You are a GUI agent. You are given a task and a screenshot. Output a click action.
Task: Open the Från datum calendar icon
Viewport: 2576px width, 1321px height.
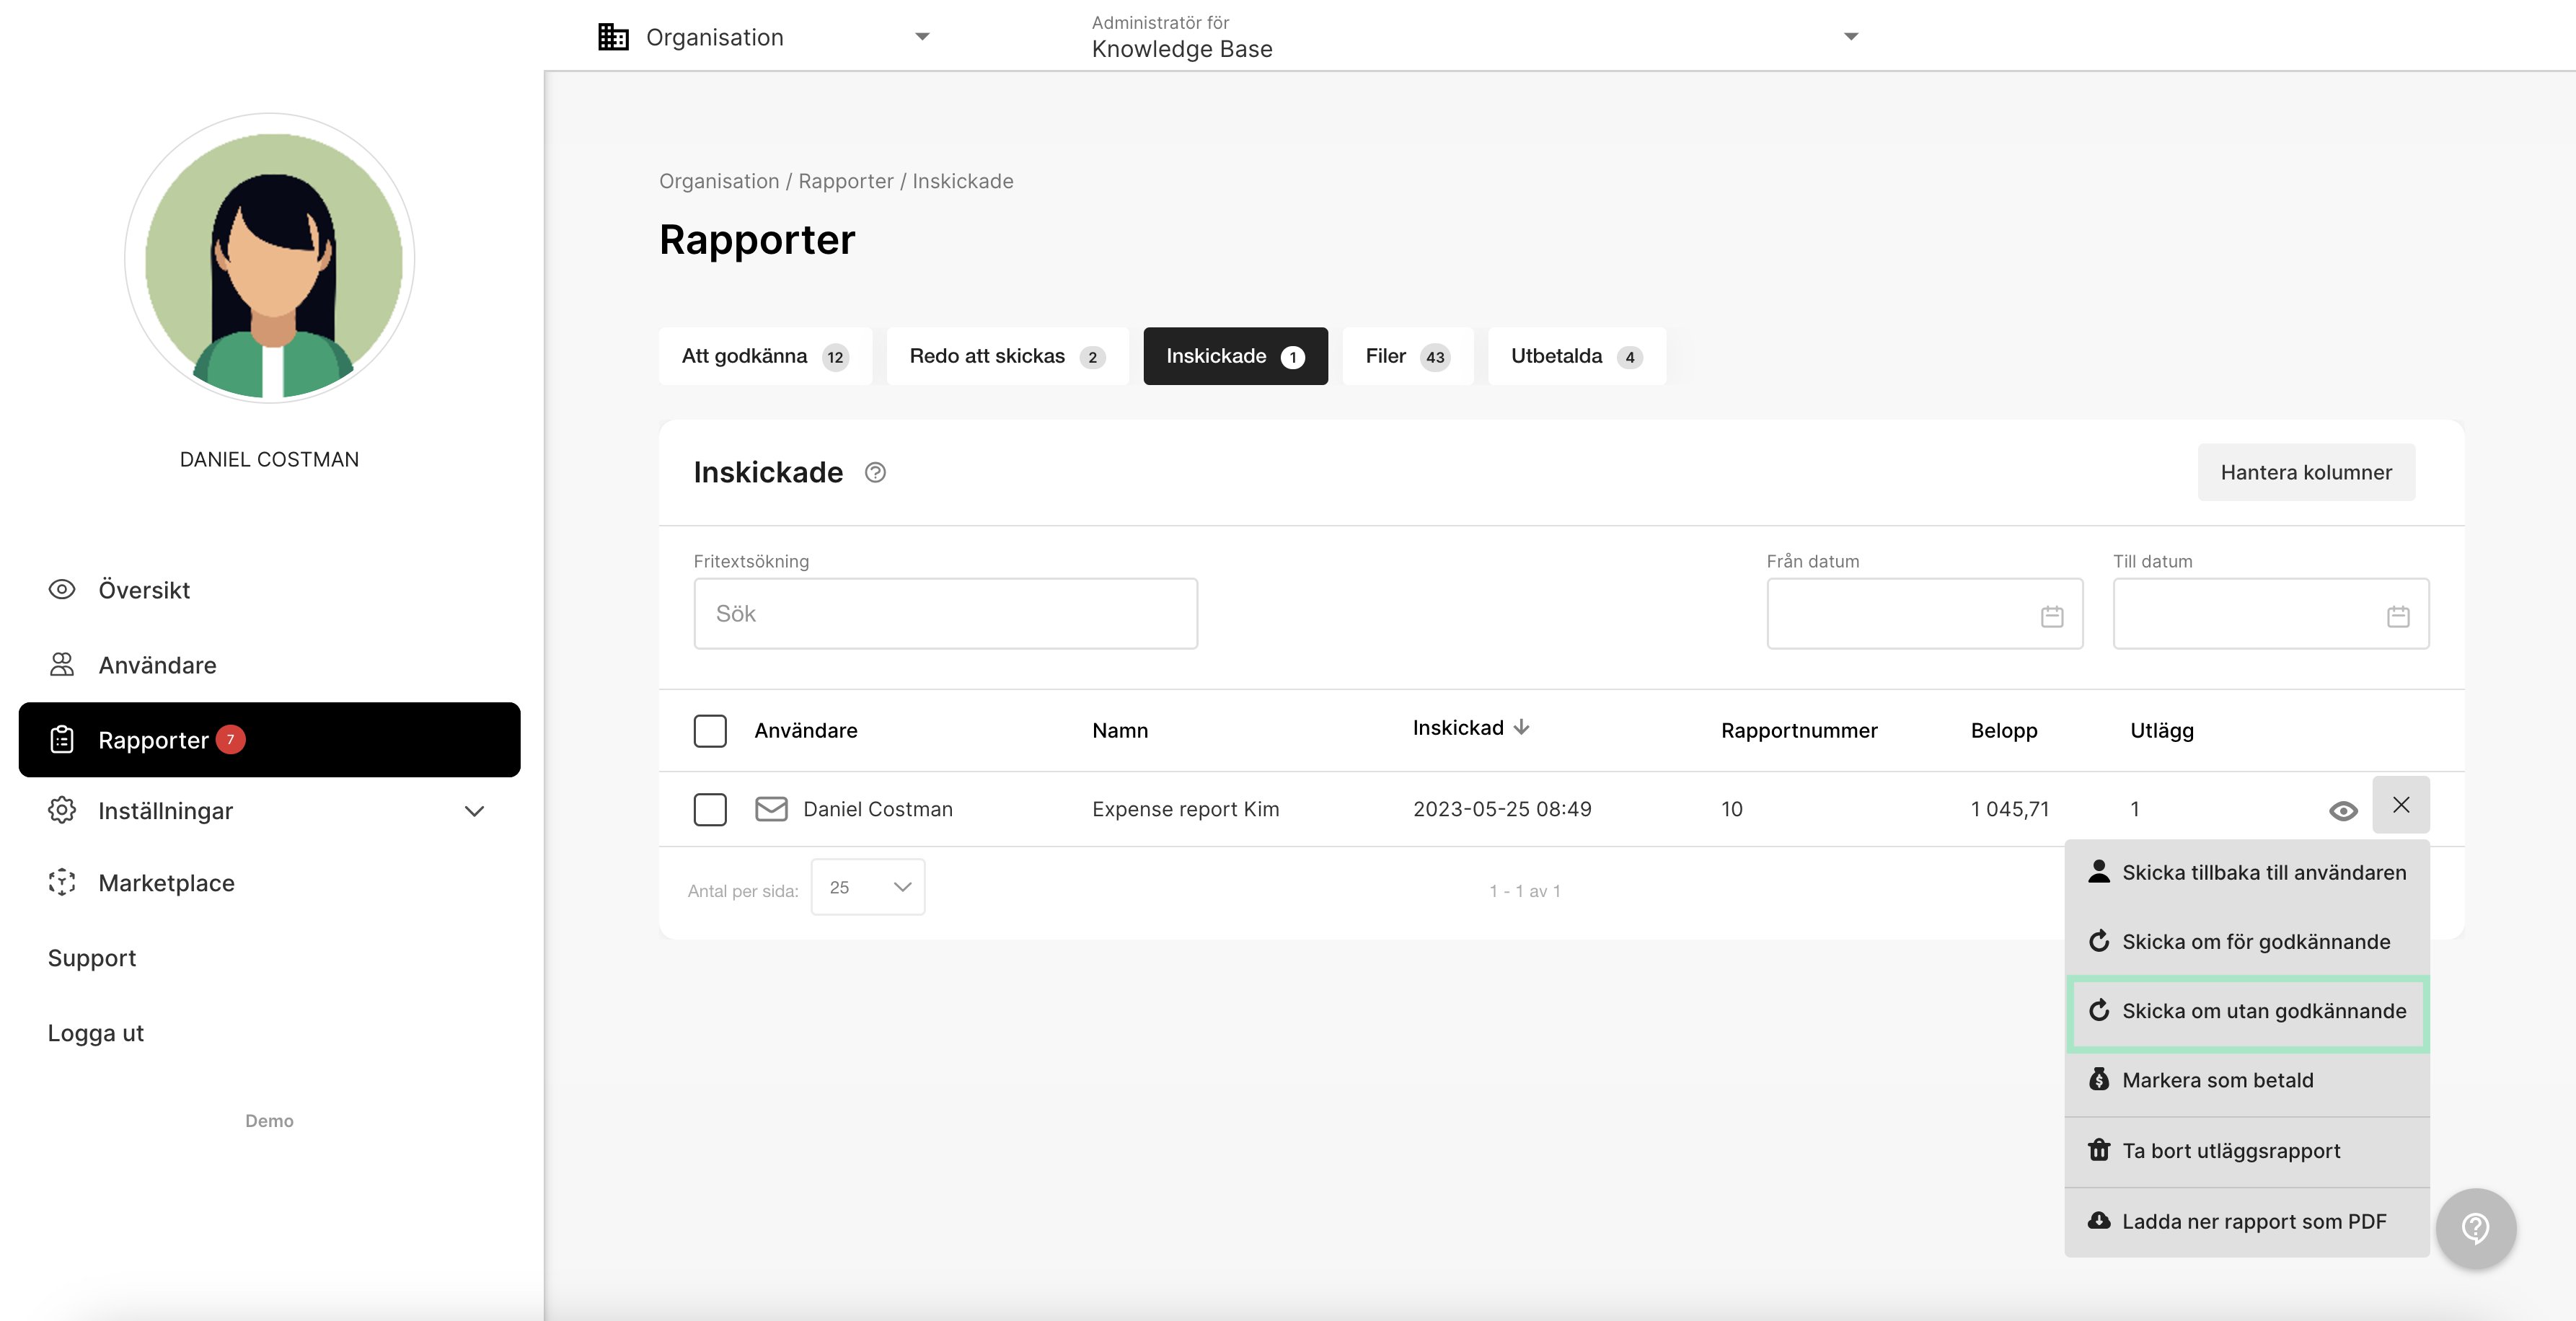2052,616
